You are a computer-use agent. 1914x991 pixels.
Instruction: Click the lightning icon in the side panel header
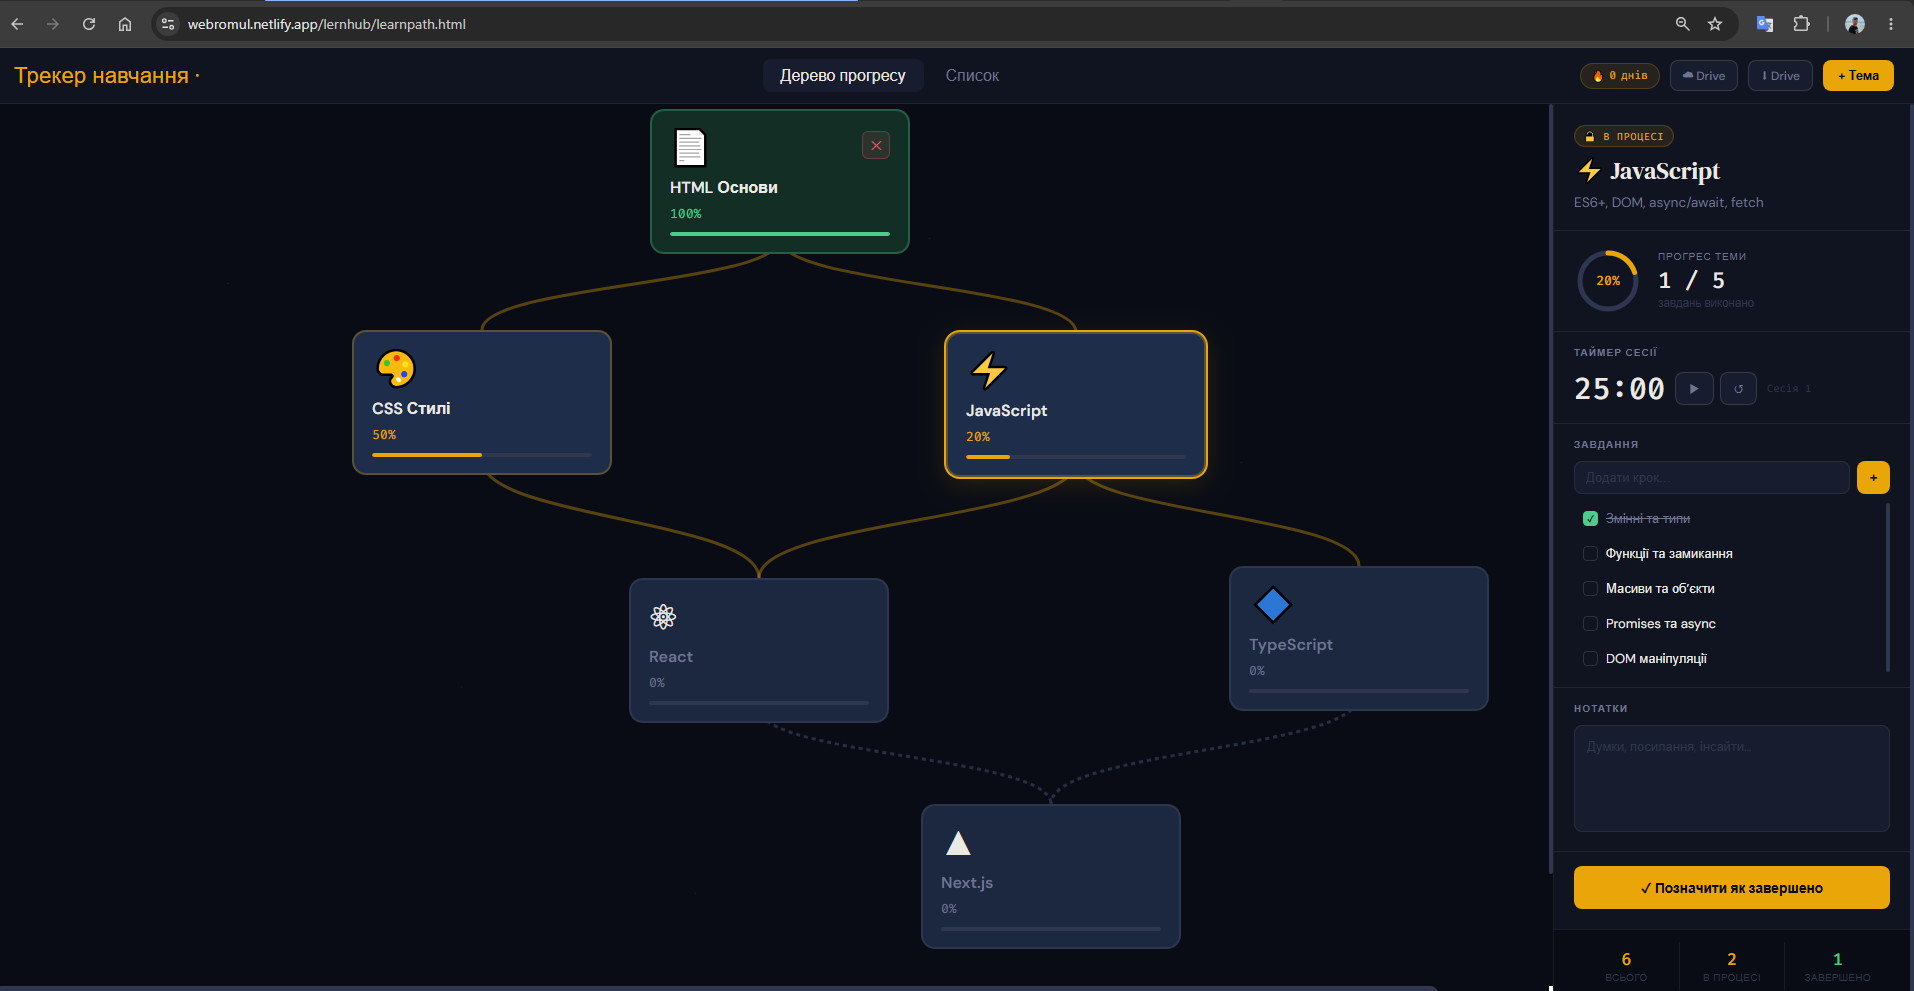(1589, 171)
